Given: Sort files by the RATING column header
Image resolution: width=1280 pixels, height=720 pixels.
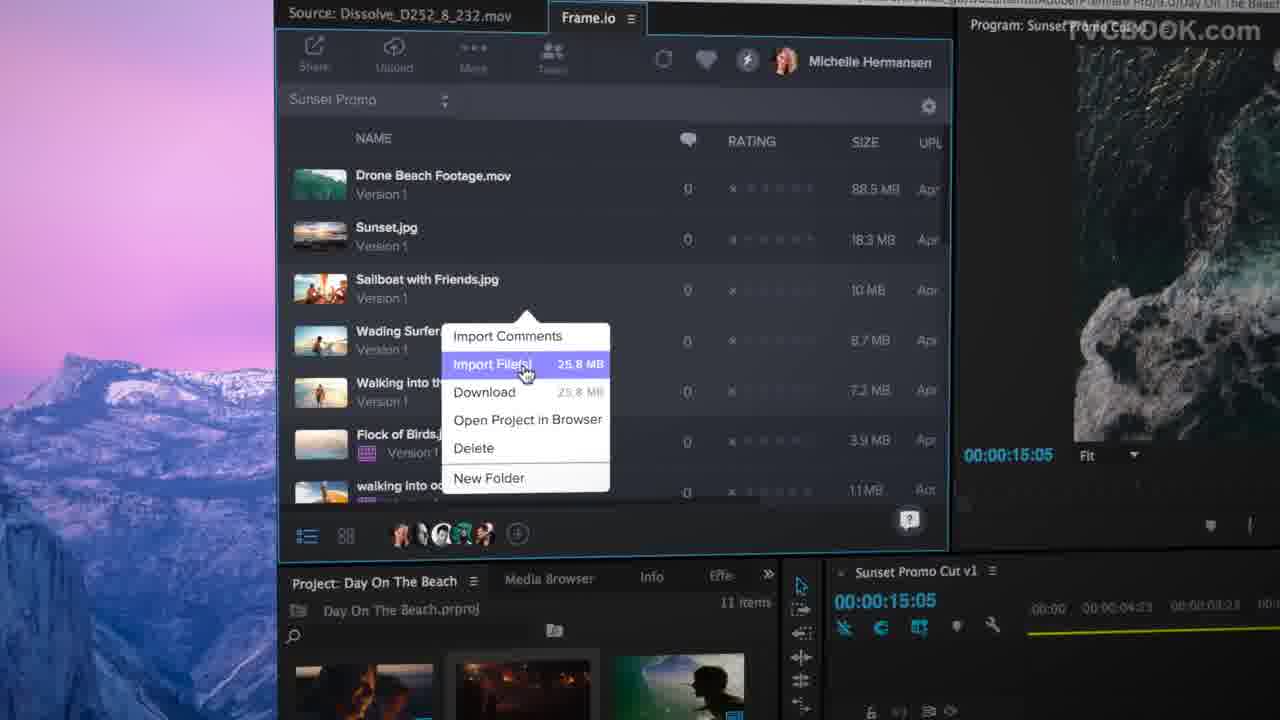Looking at the screenshot, I should click(752, 142).
